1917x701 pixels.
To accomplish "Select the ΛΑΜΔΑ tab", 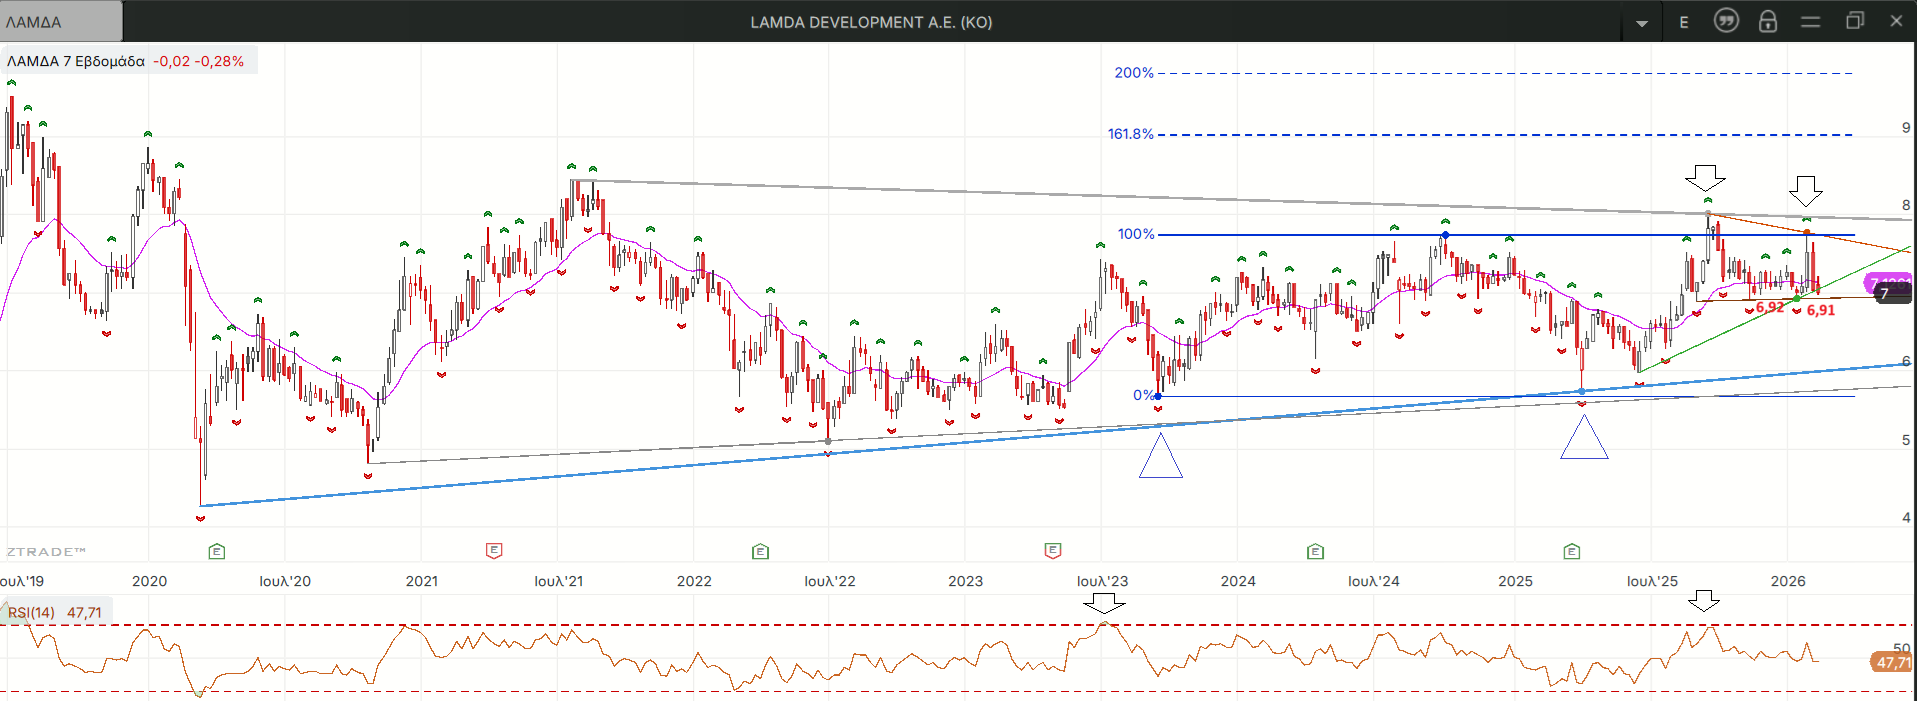I will click(60, 21).
